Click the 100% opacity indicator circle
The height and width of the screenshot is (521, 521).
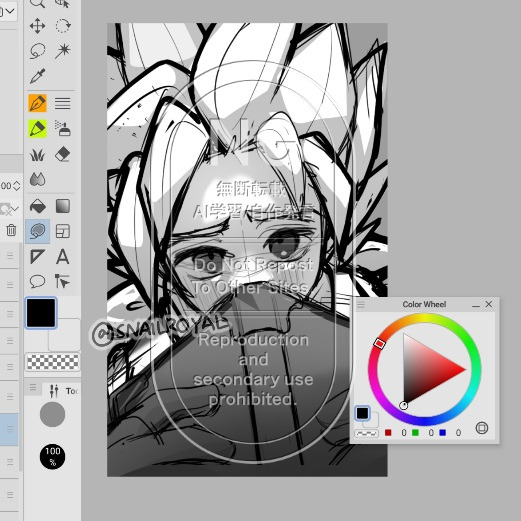coord(52,456)
